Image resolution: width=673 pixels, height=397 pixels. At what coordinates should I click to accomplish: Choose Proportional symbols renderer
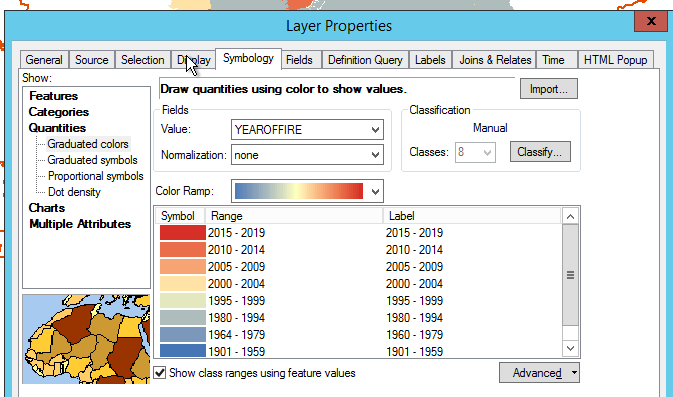coord(96,176)
